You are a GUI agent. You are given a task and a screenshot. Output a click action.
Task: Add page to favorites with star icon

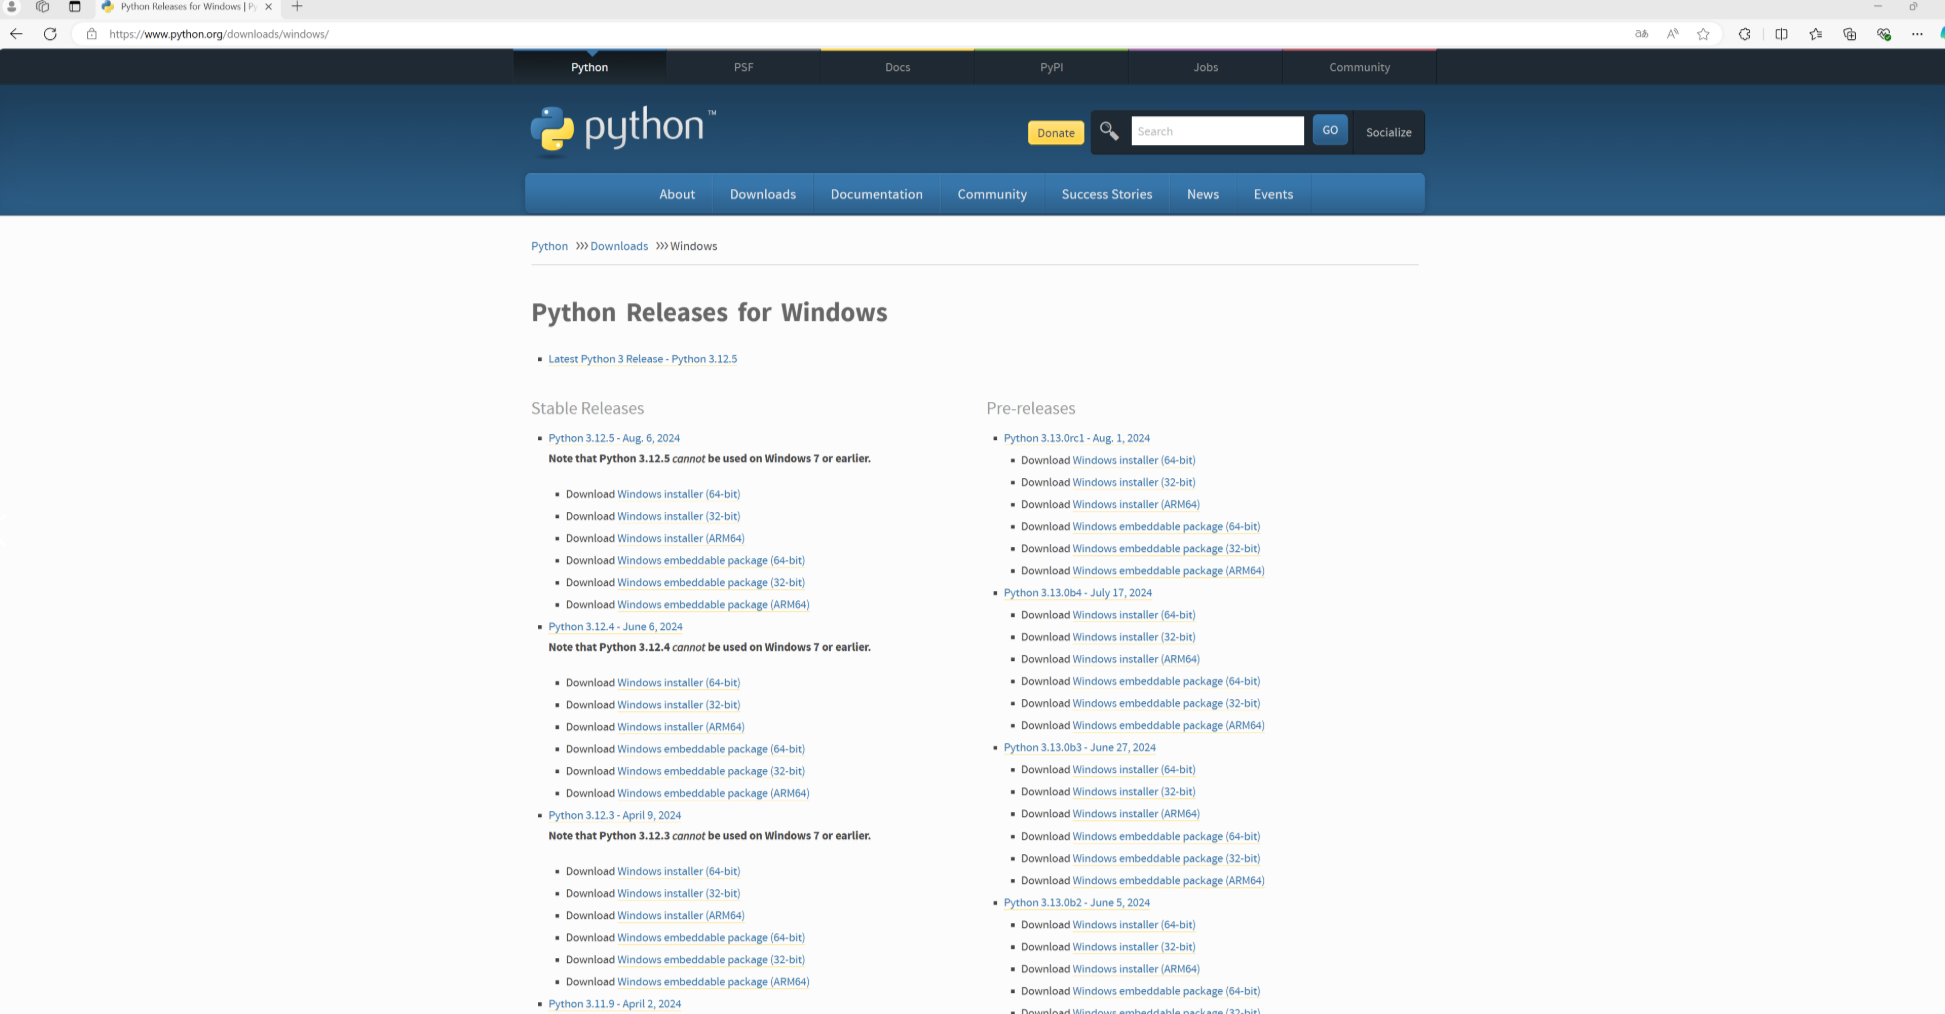pos(1703,34)
